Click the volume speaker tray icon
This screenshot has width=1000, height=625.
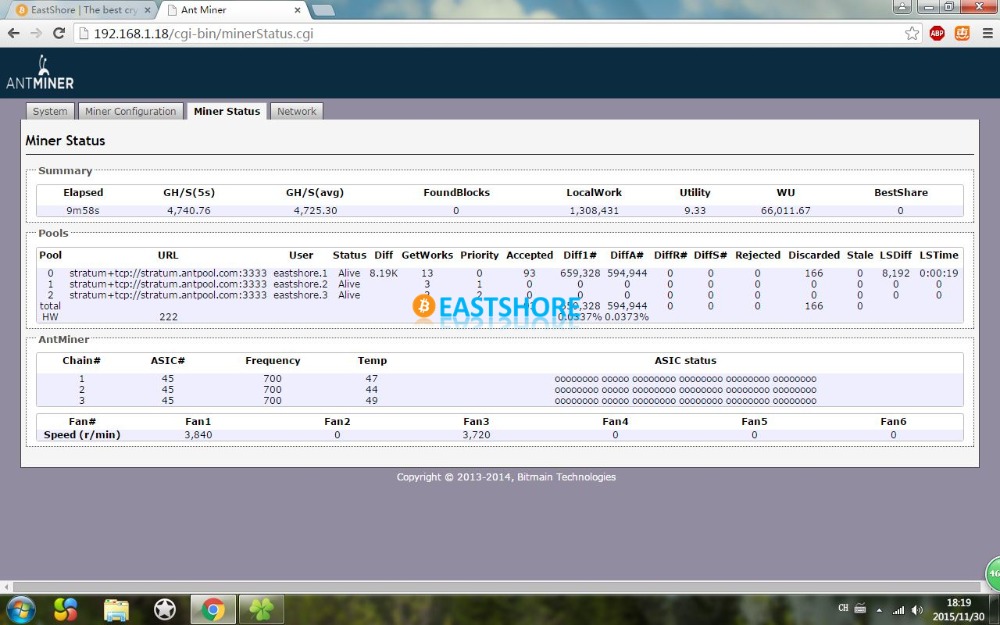click(x=916, y=609)
